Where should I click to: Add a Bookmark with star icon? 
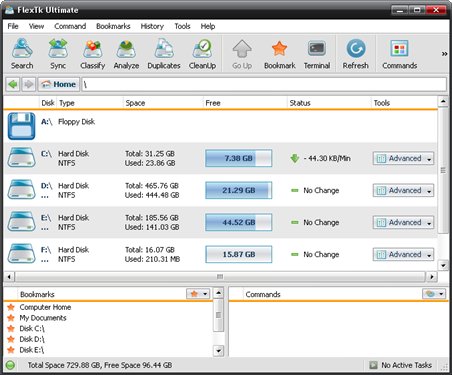pyautogui.click(x=279, y=54)
